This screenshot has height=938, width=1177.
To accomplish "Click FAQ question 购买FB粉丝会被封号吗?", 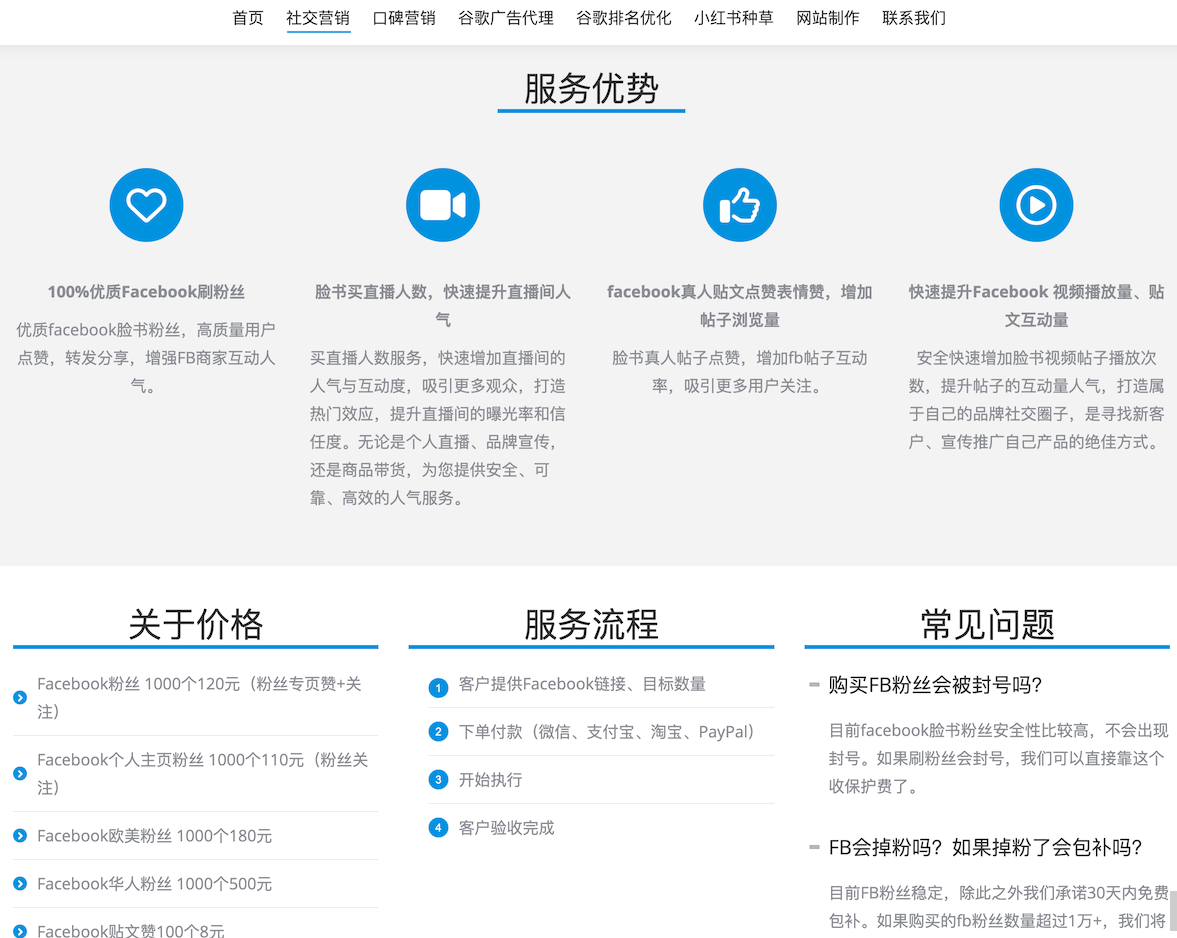I will point(935,684).
